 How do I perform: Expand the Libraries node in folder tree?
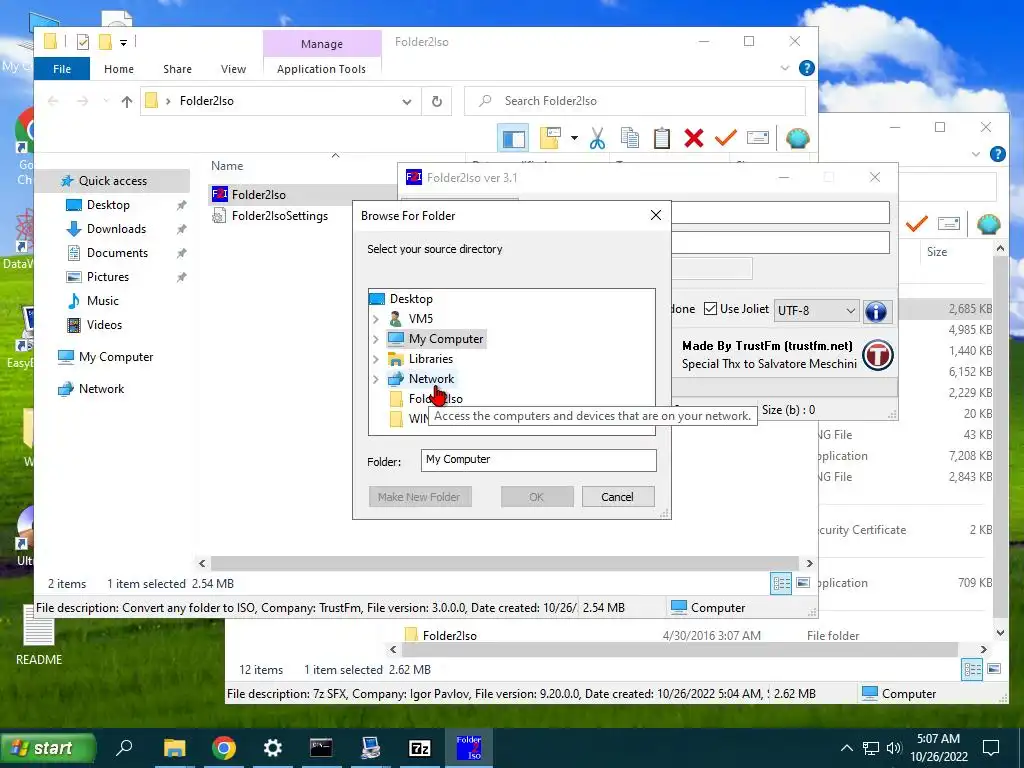(376, 359)
